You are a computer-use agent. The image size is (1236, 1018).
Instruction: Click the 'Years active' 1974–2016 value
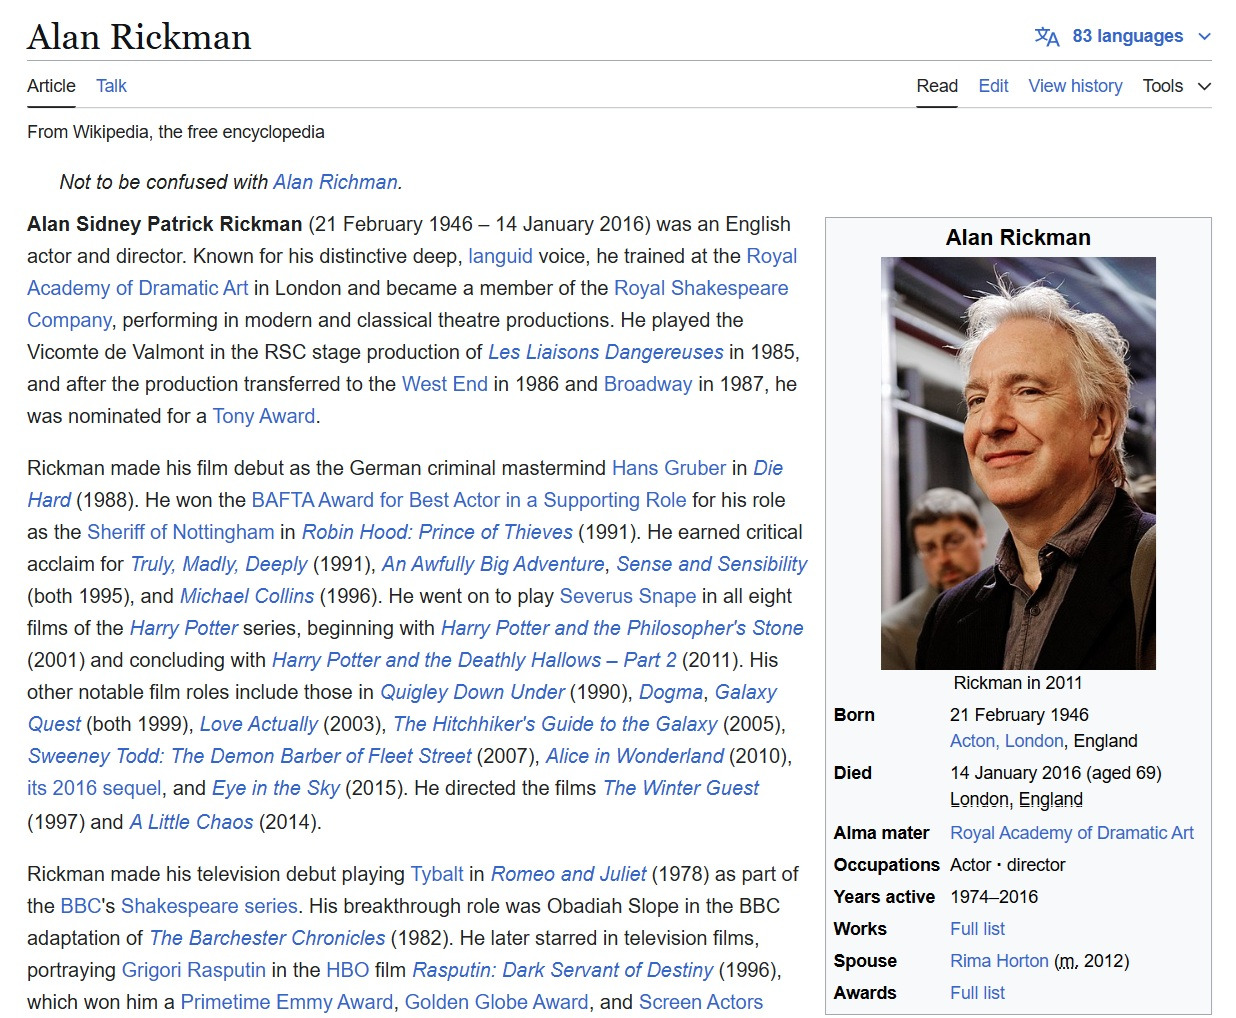(994, 897)
